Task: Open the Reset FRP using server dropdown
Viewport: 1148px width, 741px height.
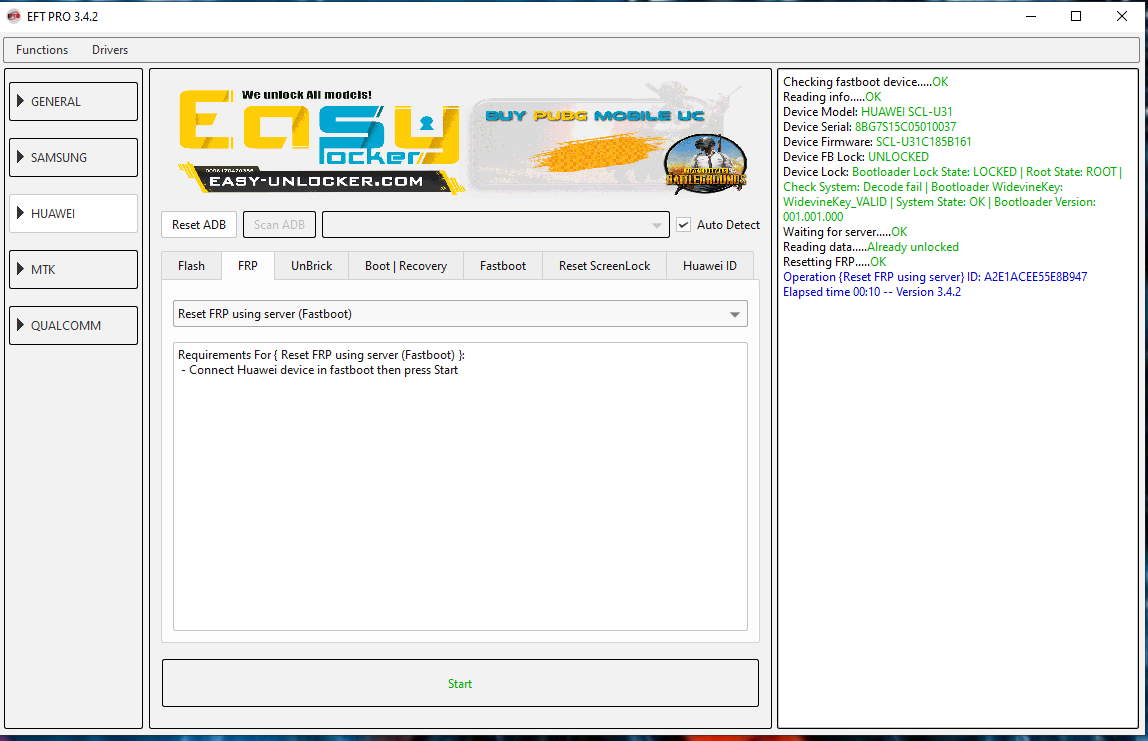Action: tap(460, 313)
